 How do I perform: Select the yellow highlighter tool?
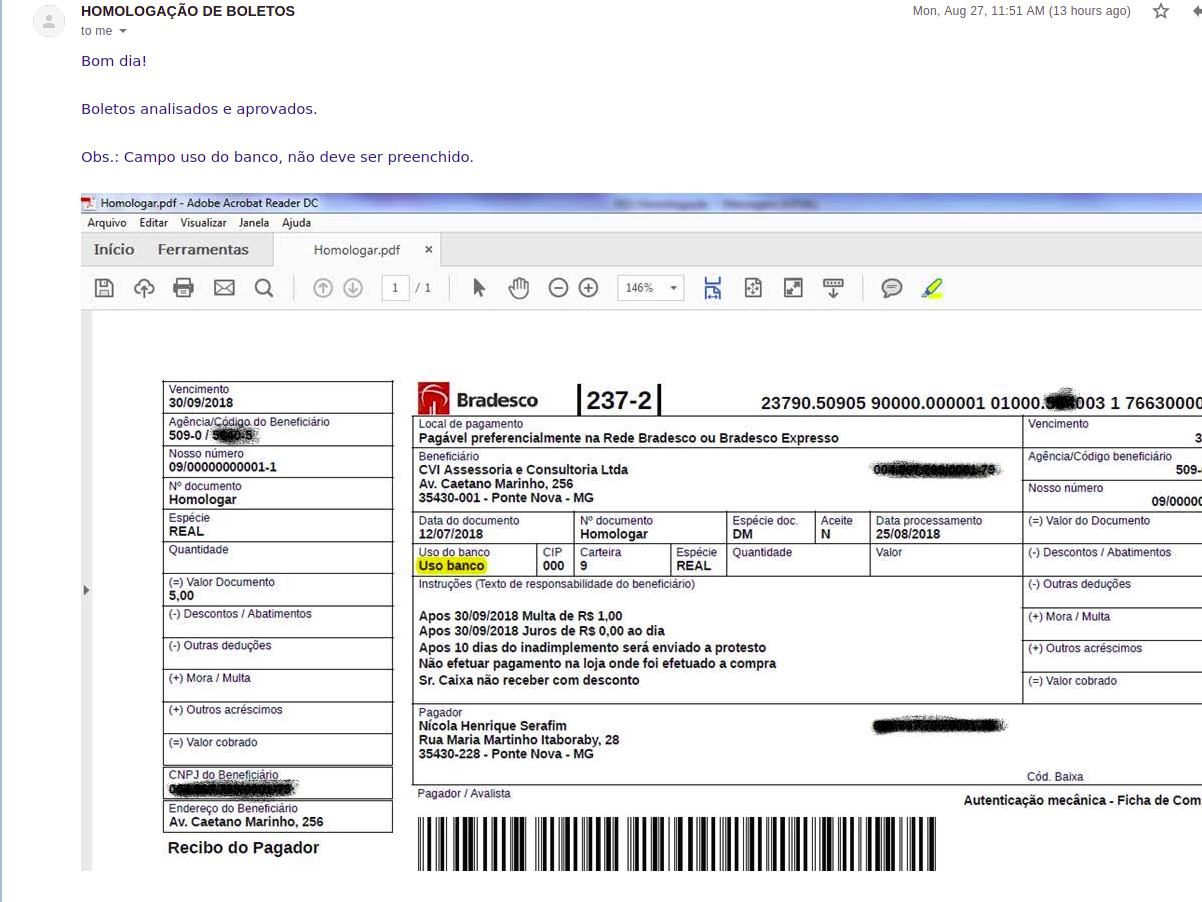point(932,288)
